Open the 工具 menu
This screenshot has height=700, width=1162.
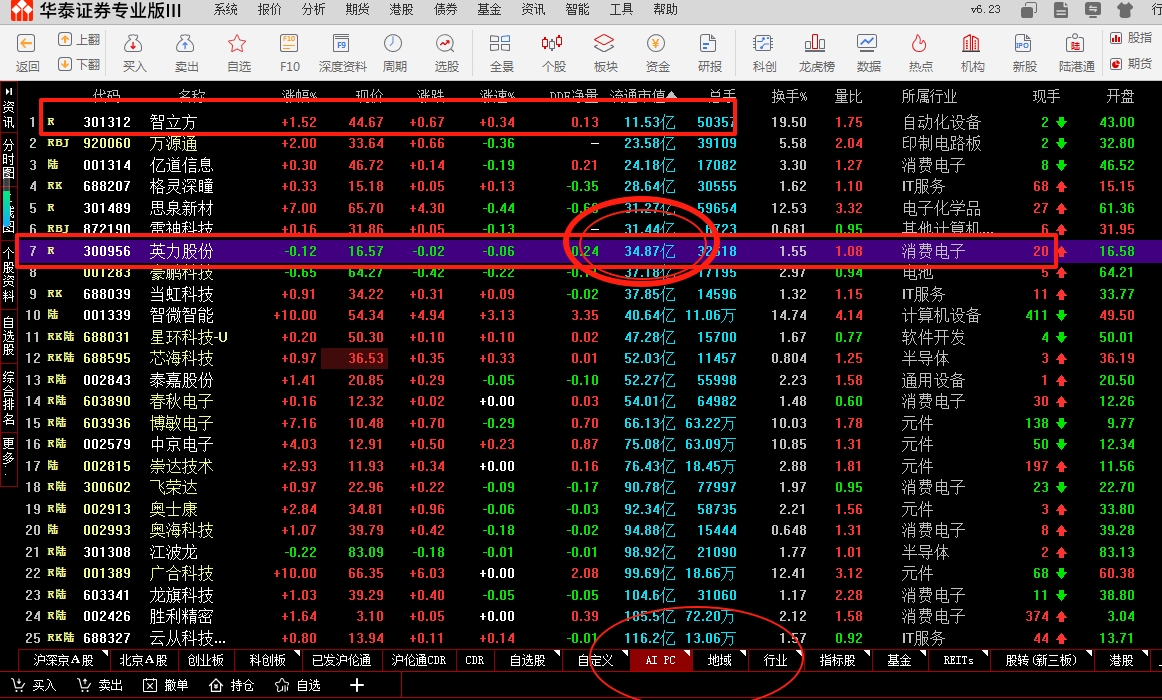pos(621,10)
